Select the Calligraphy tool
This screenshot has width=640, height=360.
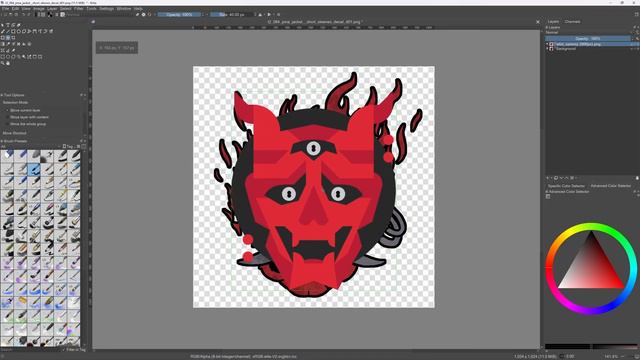point(18,25)
